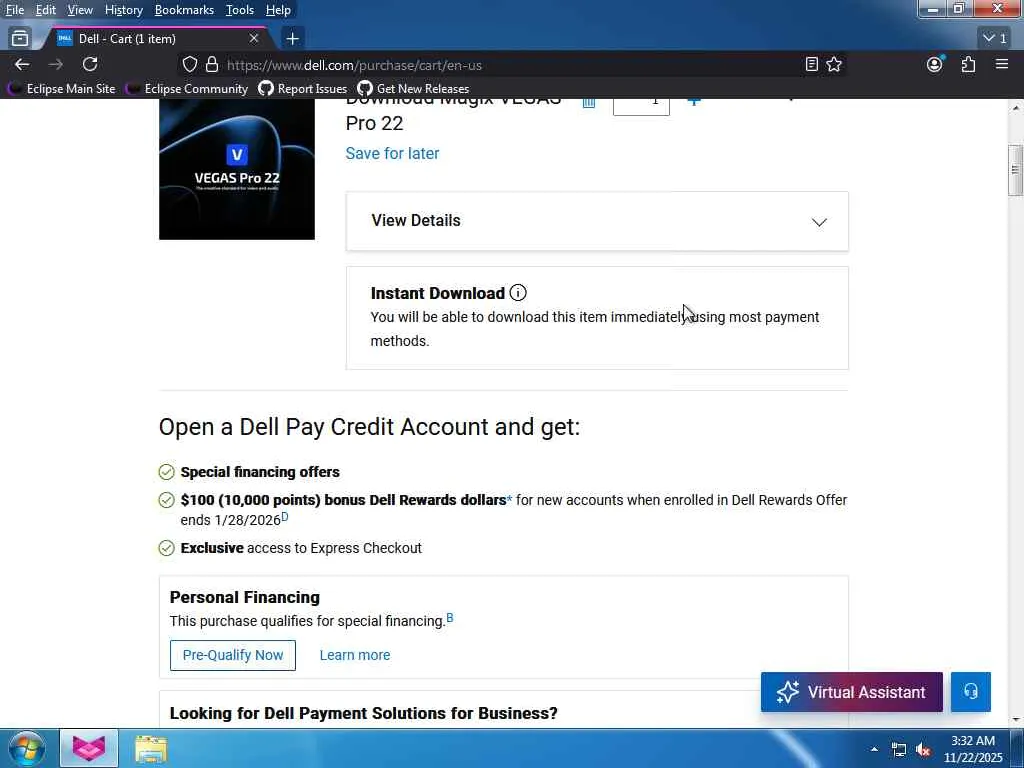The image size is (1024, 768).
Task: Click the network tray icon
Action: [x=899, y=750]
